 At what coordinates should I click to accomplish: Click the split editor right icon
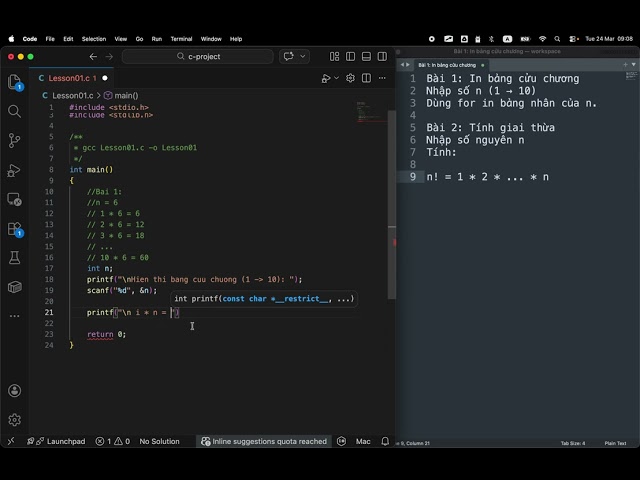click(x=366, y=78)
